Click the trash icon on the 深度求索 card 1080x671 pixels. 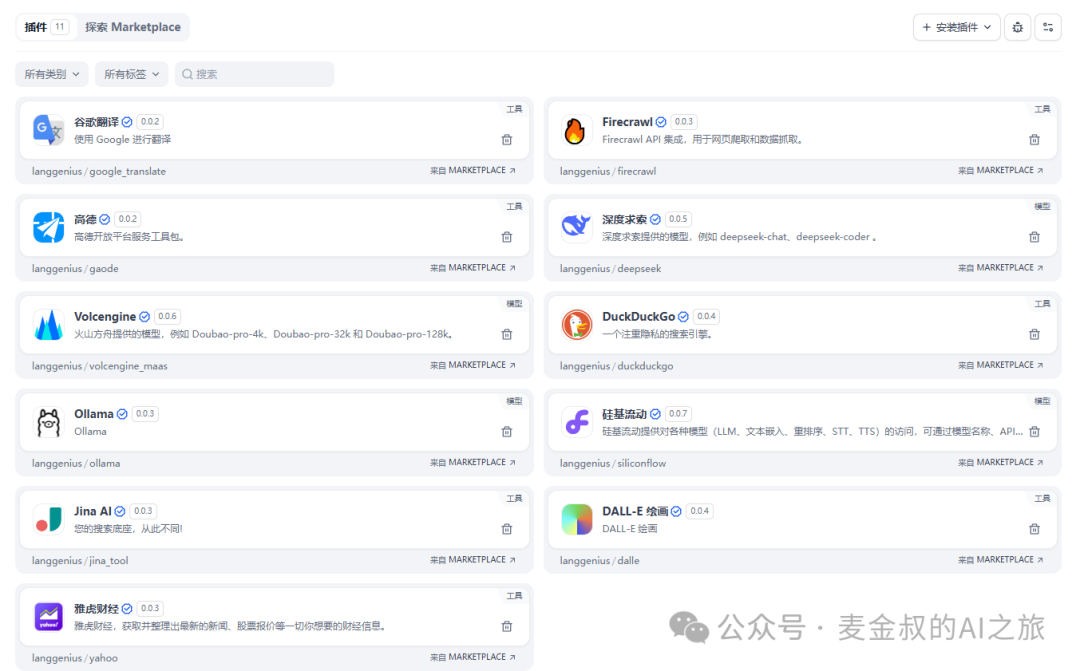1035,237
